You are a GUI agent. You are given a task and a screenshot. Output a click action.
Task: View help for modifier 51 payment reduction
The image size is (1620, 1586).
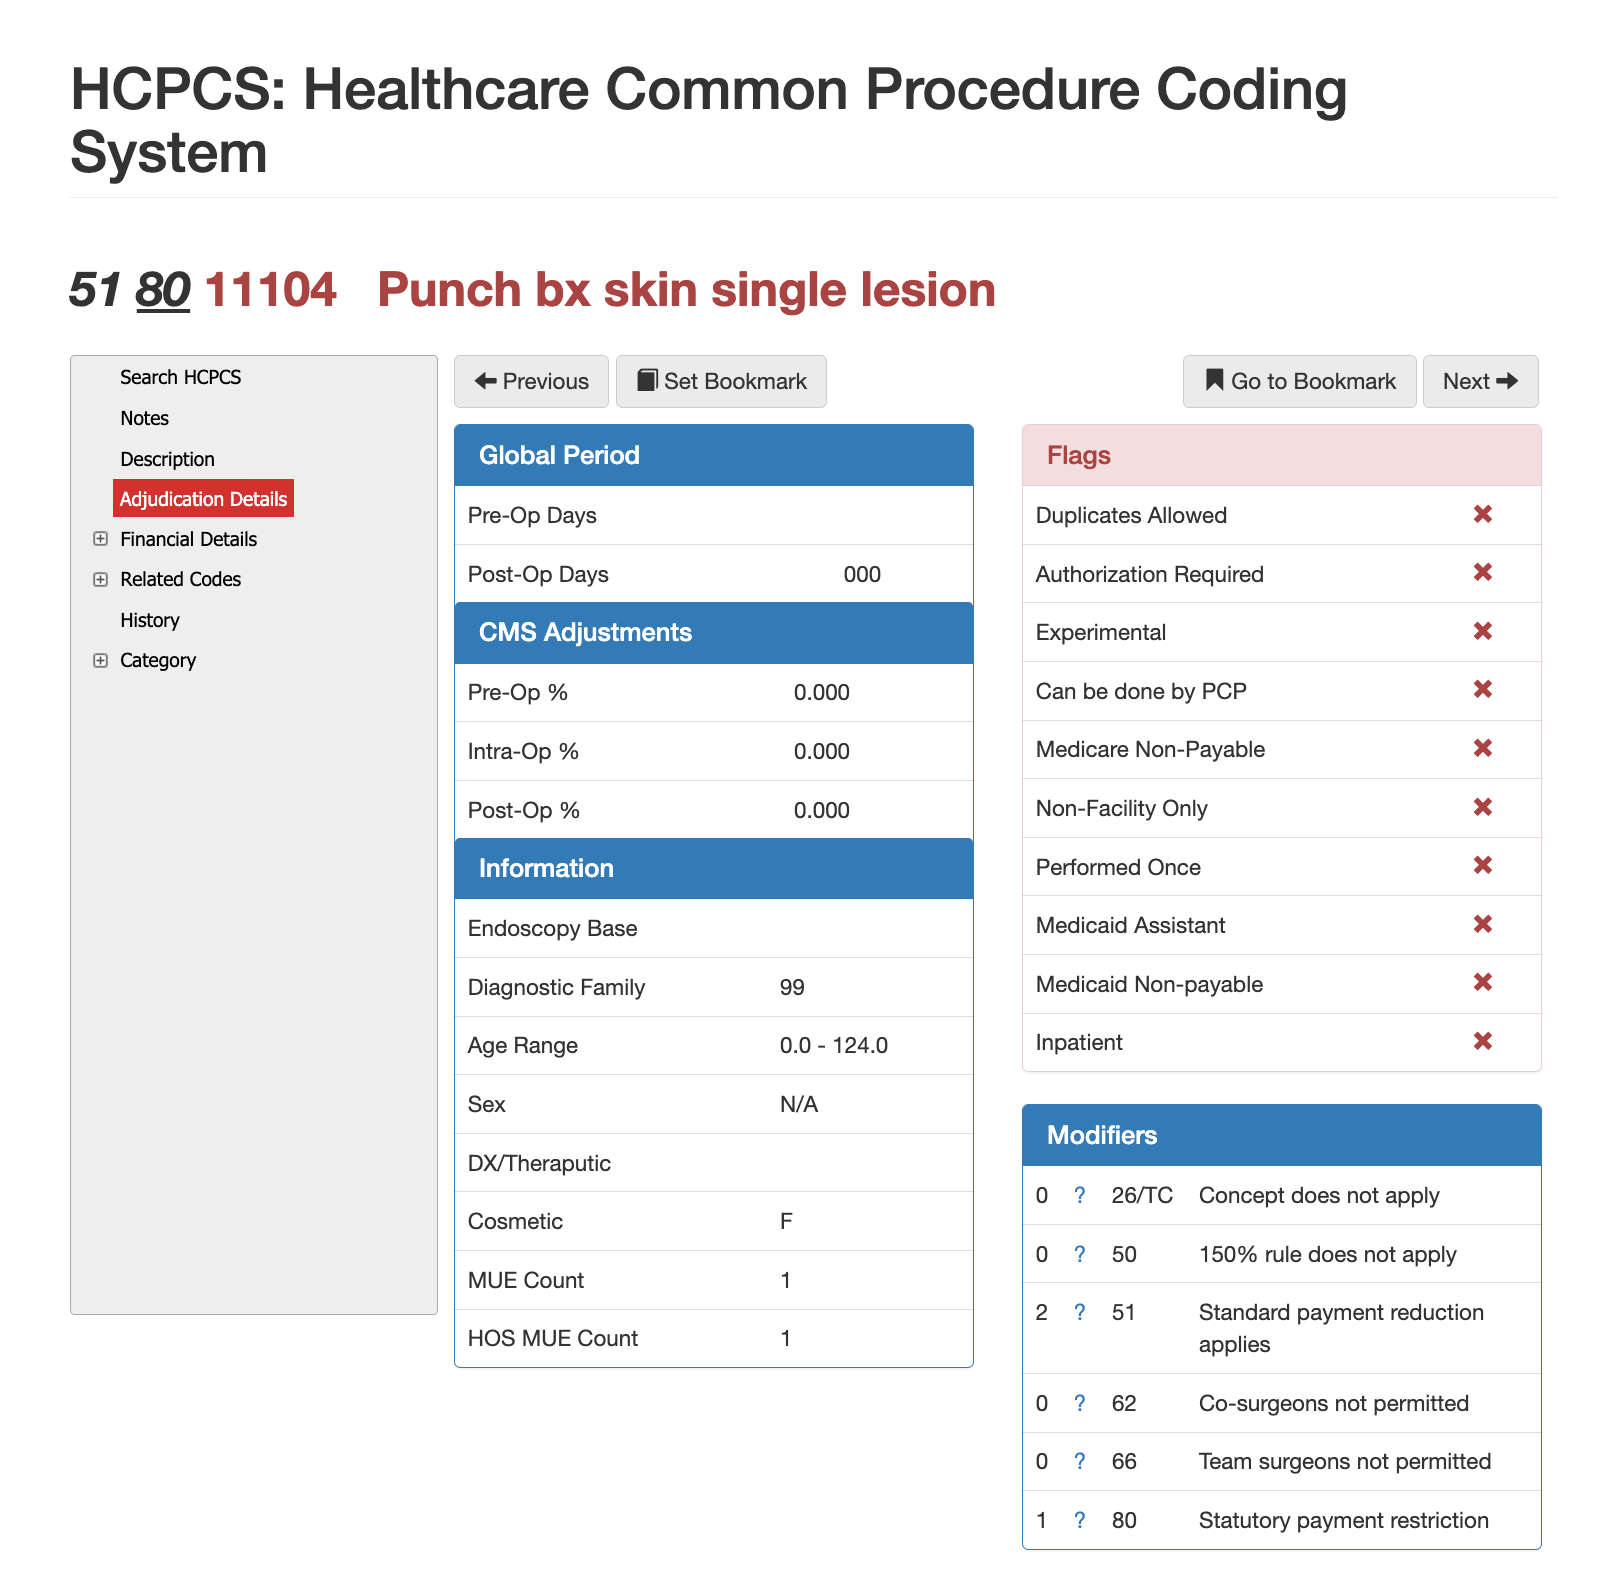pyautogui.click(x=1080, y=1313)
